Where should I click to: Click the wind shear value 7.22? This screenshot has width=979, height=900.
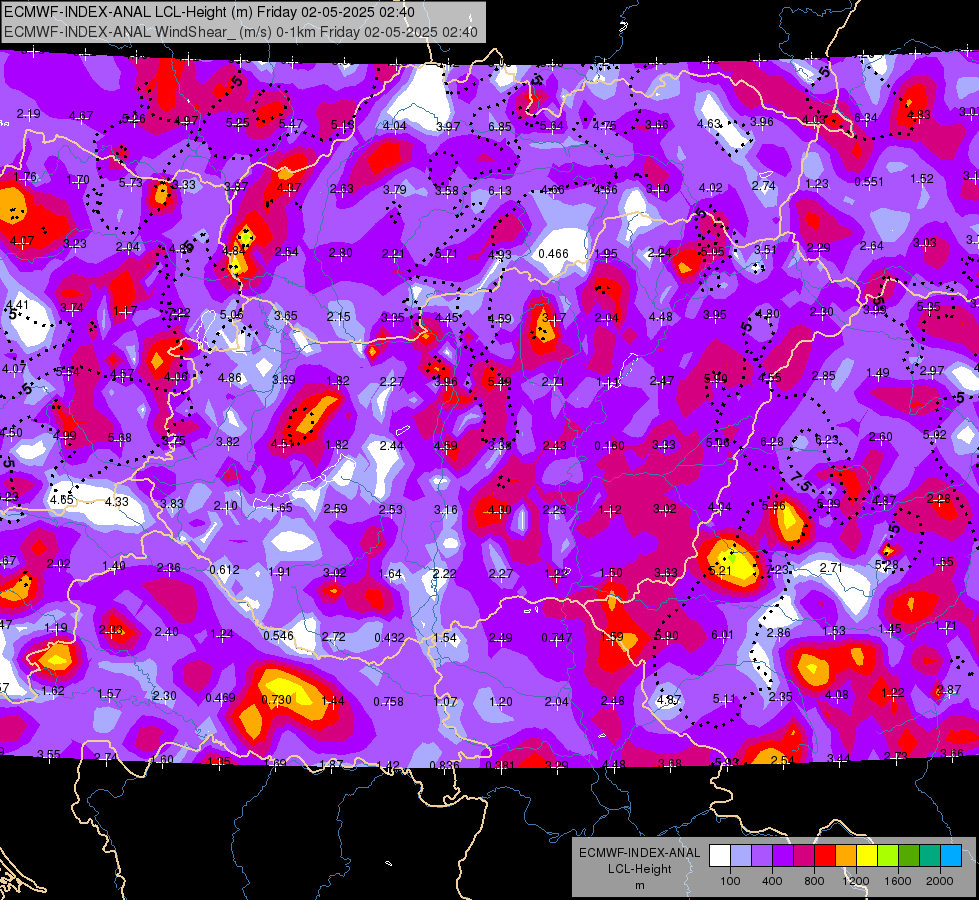point(179,313)
